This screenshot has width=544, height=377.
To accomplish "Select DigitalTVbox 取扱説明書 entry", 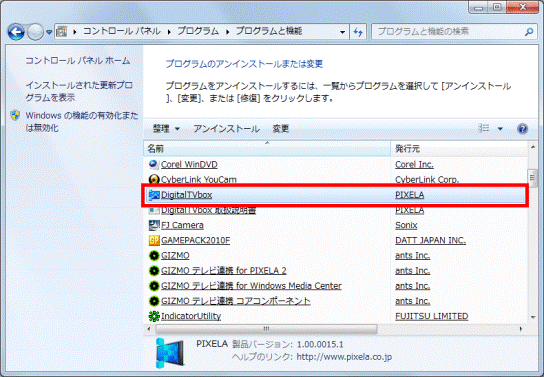I will point(208,210).
